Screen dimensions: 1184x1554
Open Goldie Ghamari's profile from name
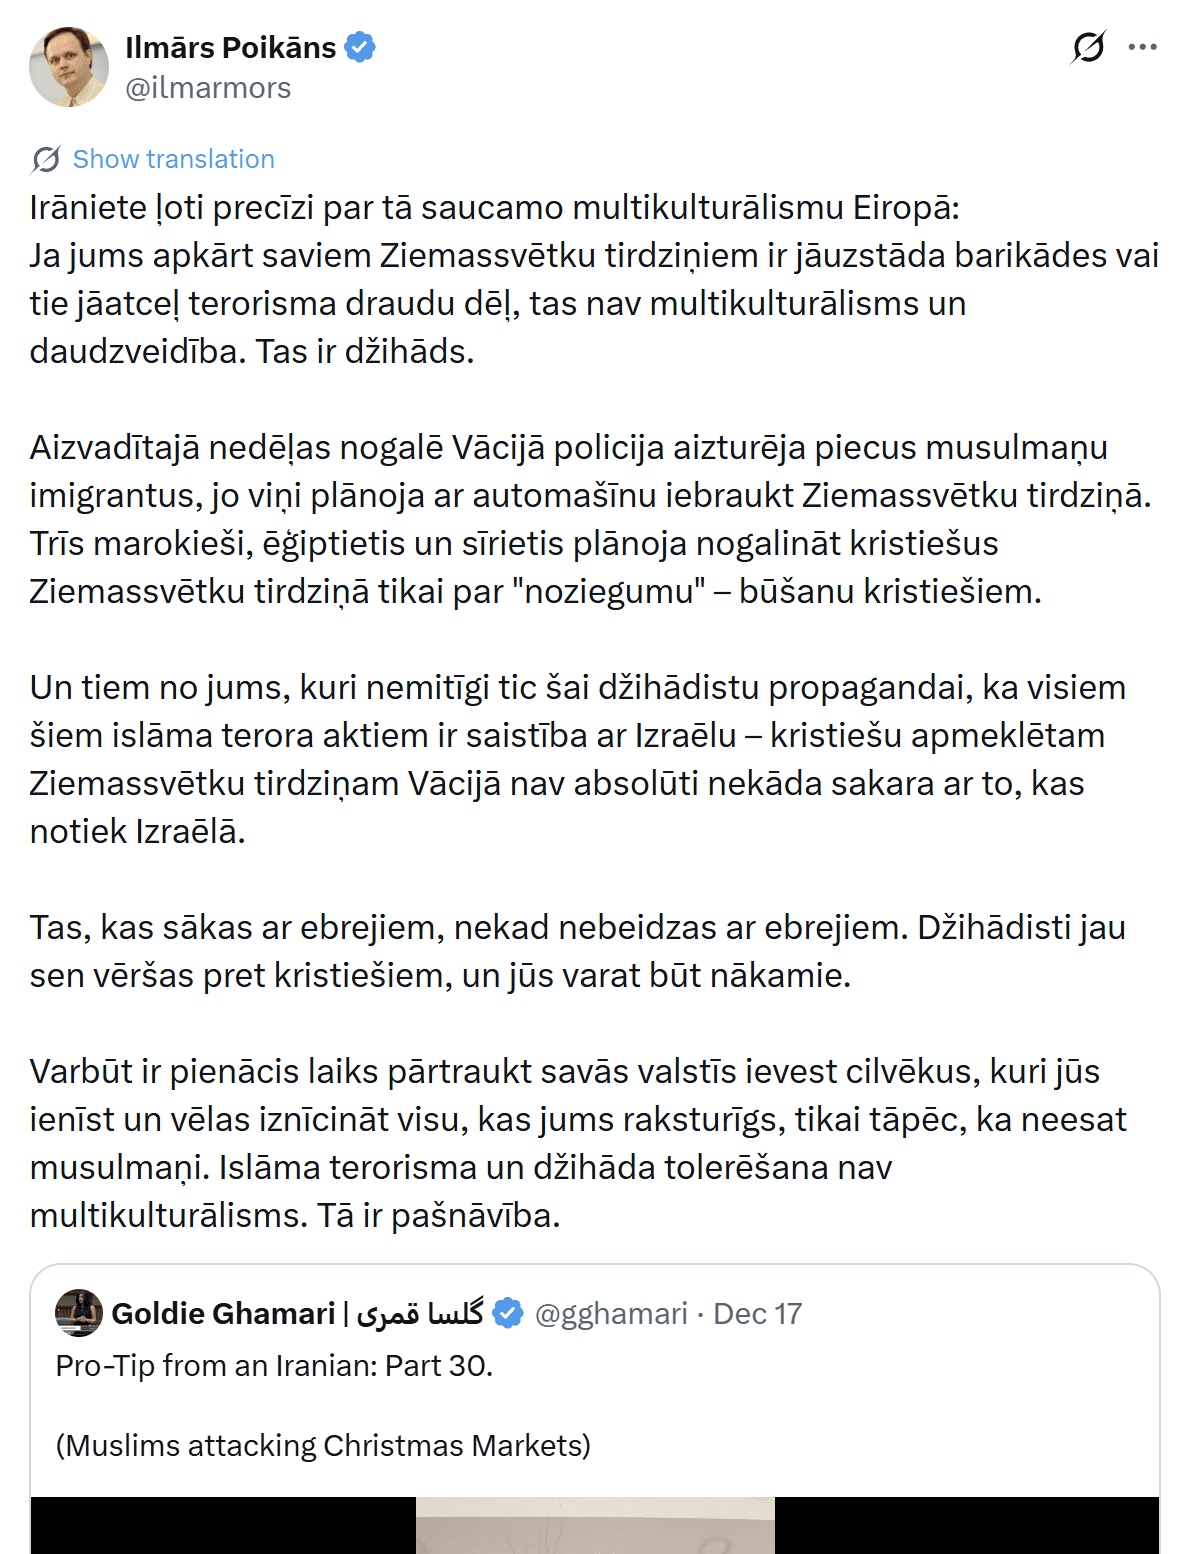[223, 1313]
